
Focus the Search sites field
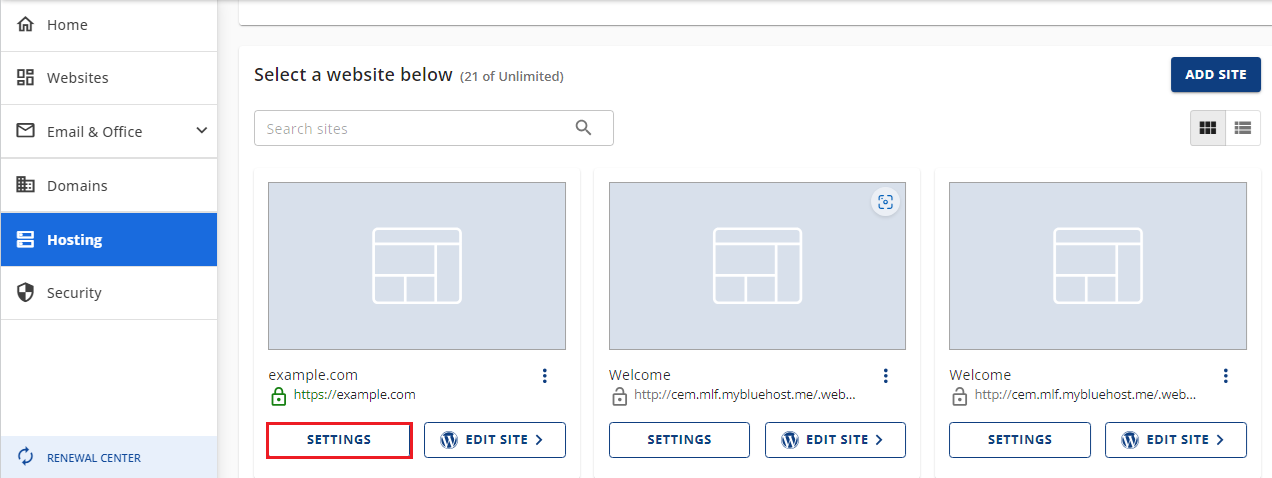coord(433,128)
